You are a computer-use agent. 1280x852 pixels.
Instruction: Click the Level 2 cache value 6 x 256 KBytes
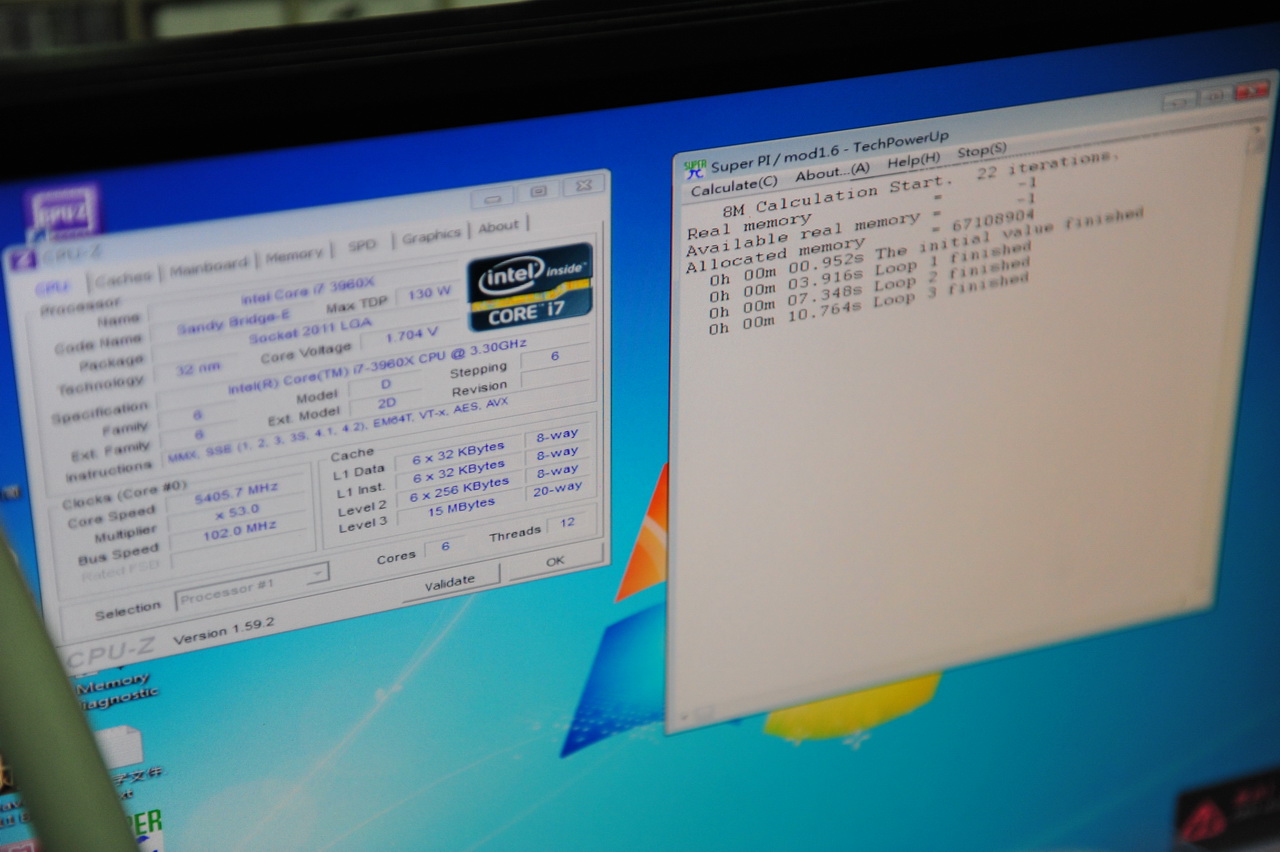(459, 487)
